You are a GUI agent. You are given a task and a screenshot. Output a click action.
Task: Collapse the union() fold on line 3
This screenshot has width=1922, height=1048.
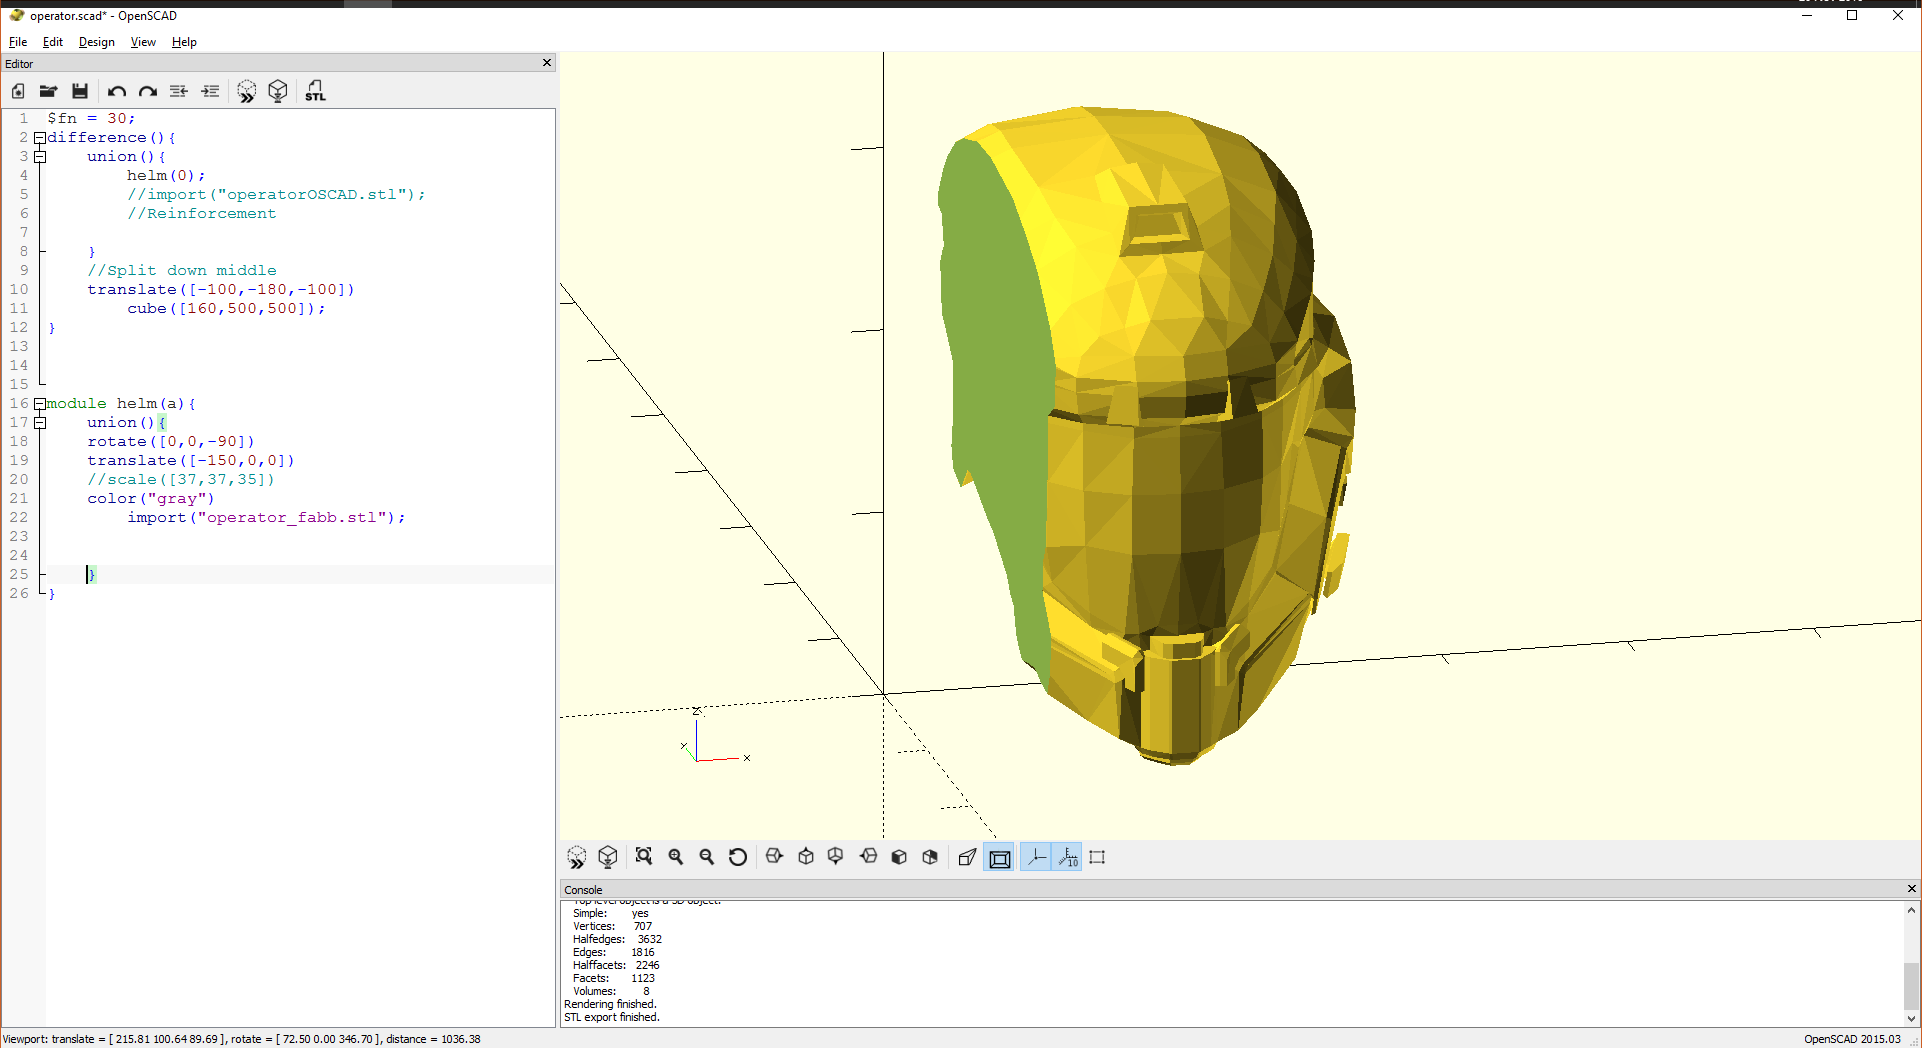coord(40,157)
